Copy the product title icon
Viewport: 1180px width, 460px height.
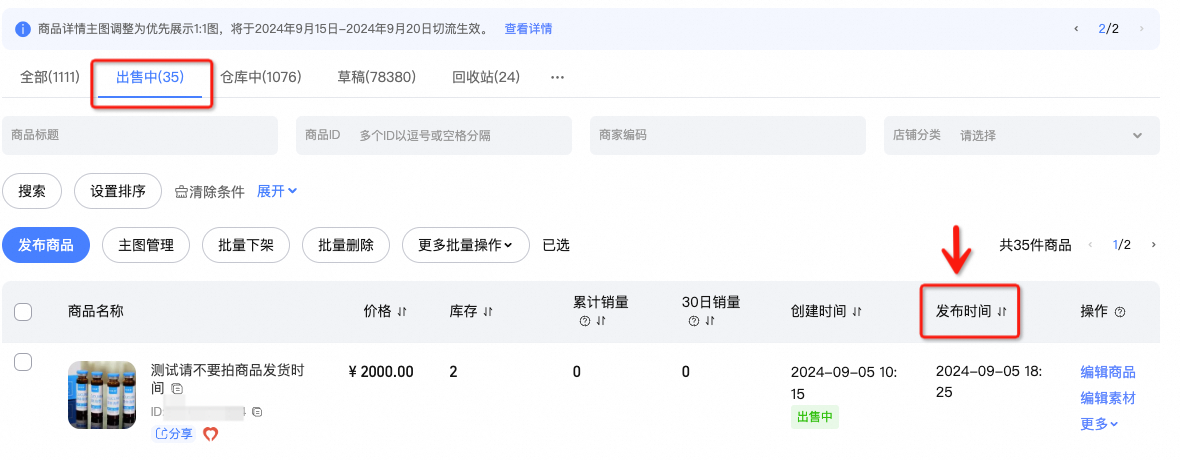tap(176, 389)
